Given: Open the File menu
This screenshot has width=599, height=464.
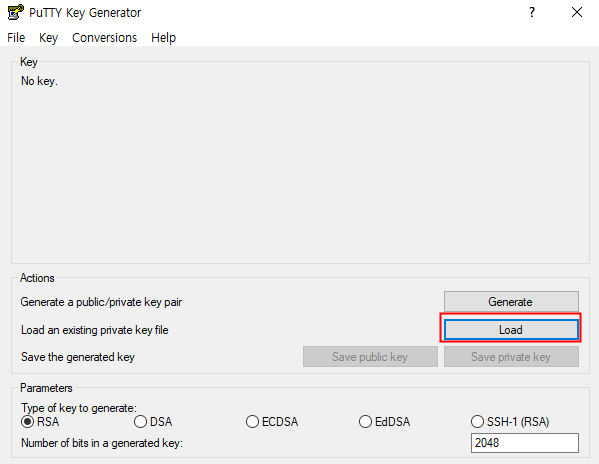Looking at the screenshot, I should click(16, 38).
